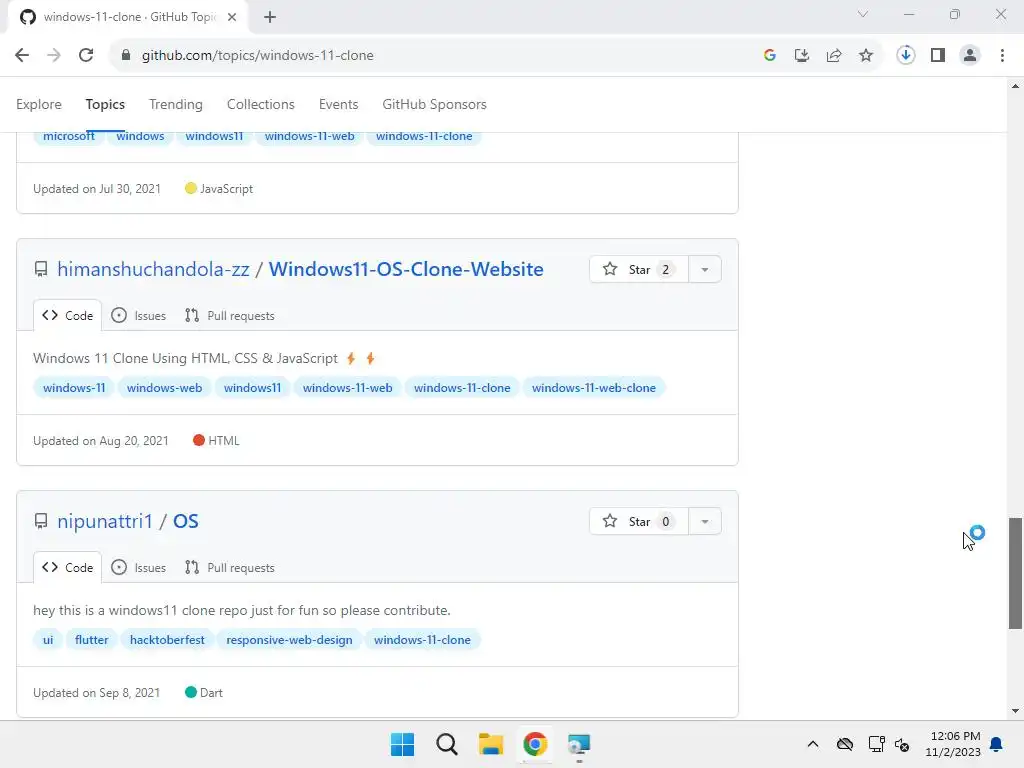Open tab search chevron in title bar
1024x768 pixels.
(x=863, y=14)
